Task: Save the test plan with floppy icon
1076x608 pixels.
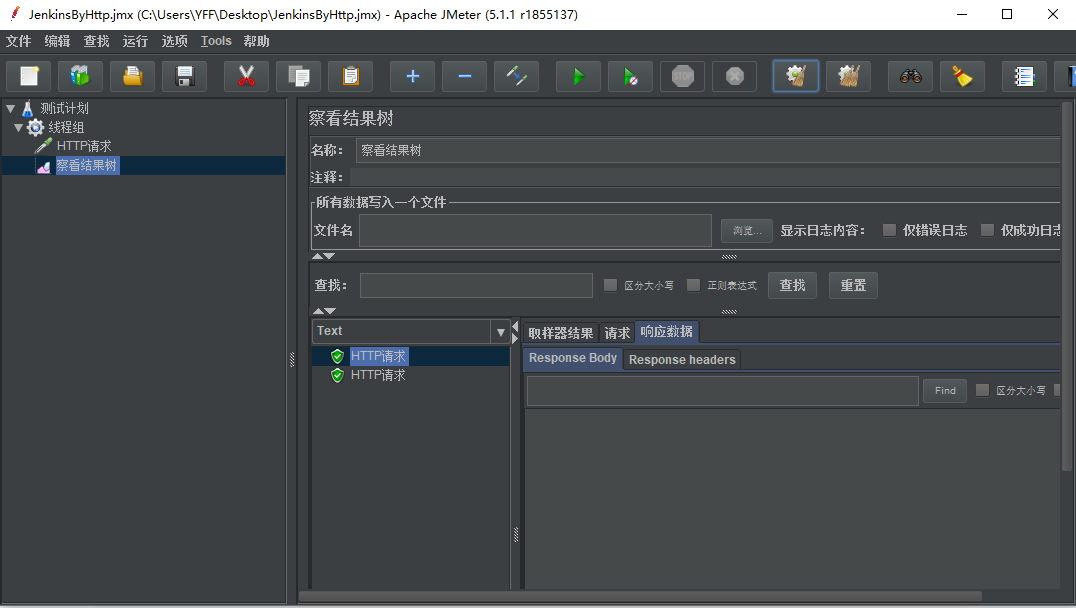Action: pos(185,76)
